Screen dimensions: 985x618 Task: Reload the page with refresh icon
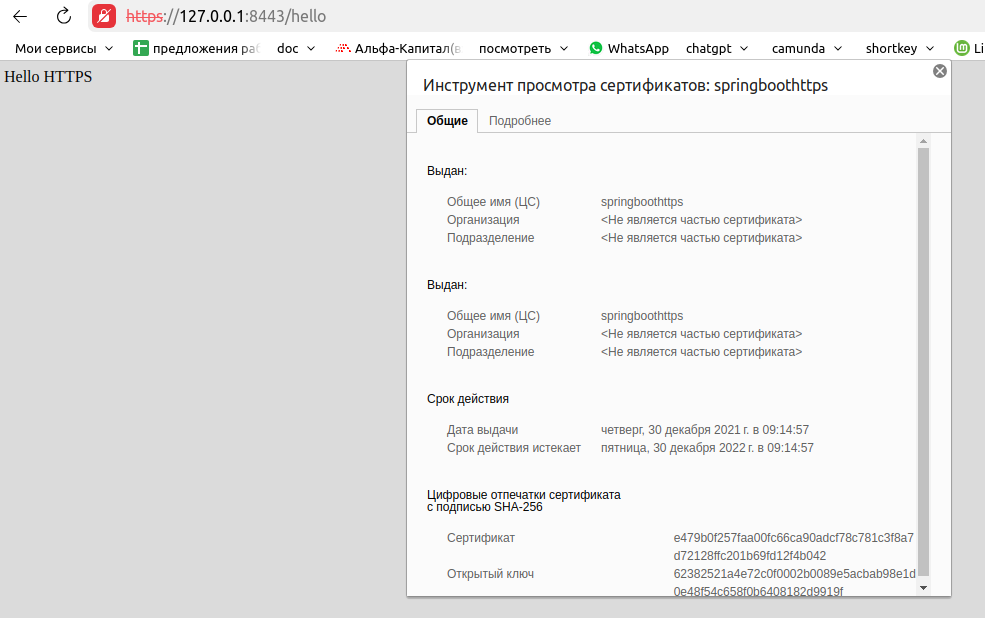[63, 16]
